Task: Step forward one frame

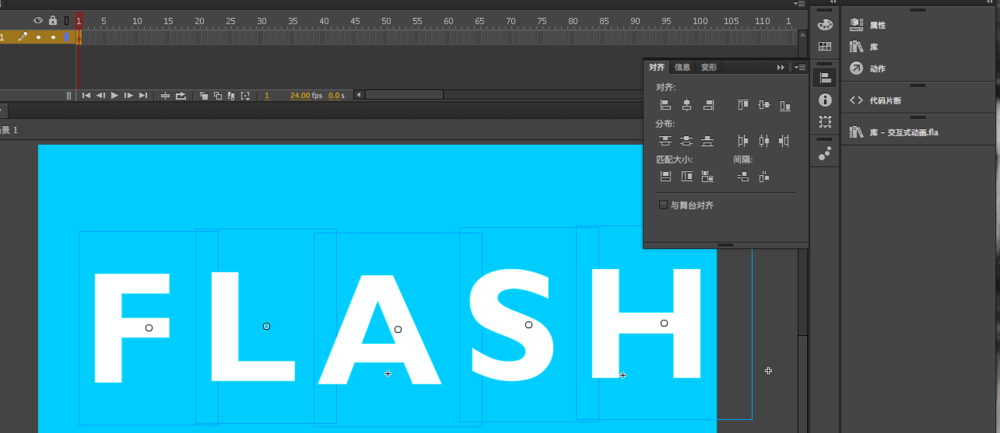Action: coord(129,96)
